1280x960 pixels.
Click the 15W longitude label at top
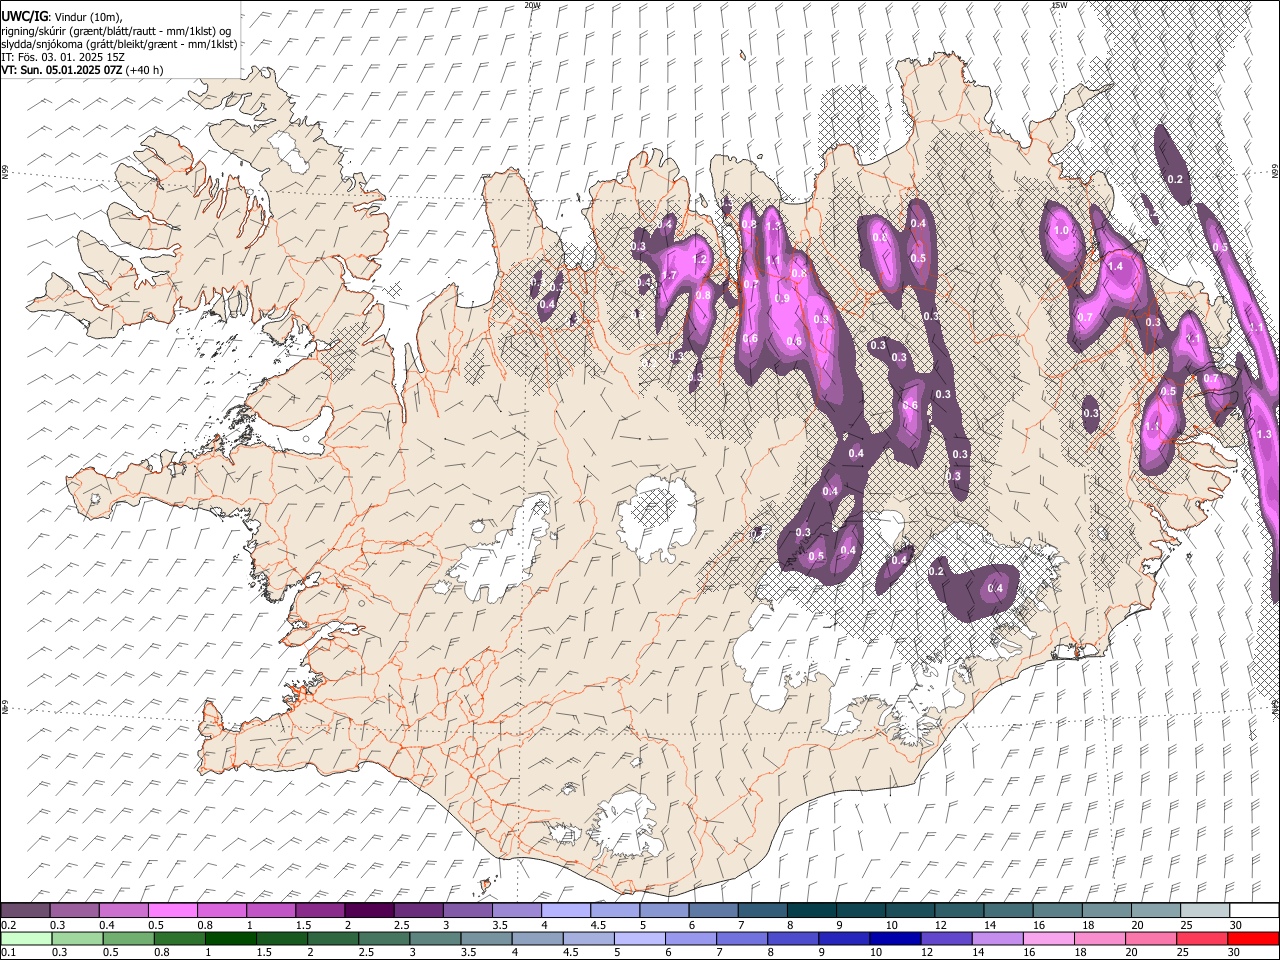click(x=1058, y=5)
